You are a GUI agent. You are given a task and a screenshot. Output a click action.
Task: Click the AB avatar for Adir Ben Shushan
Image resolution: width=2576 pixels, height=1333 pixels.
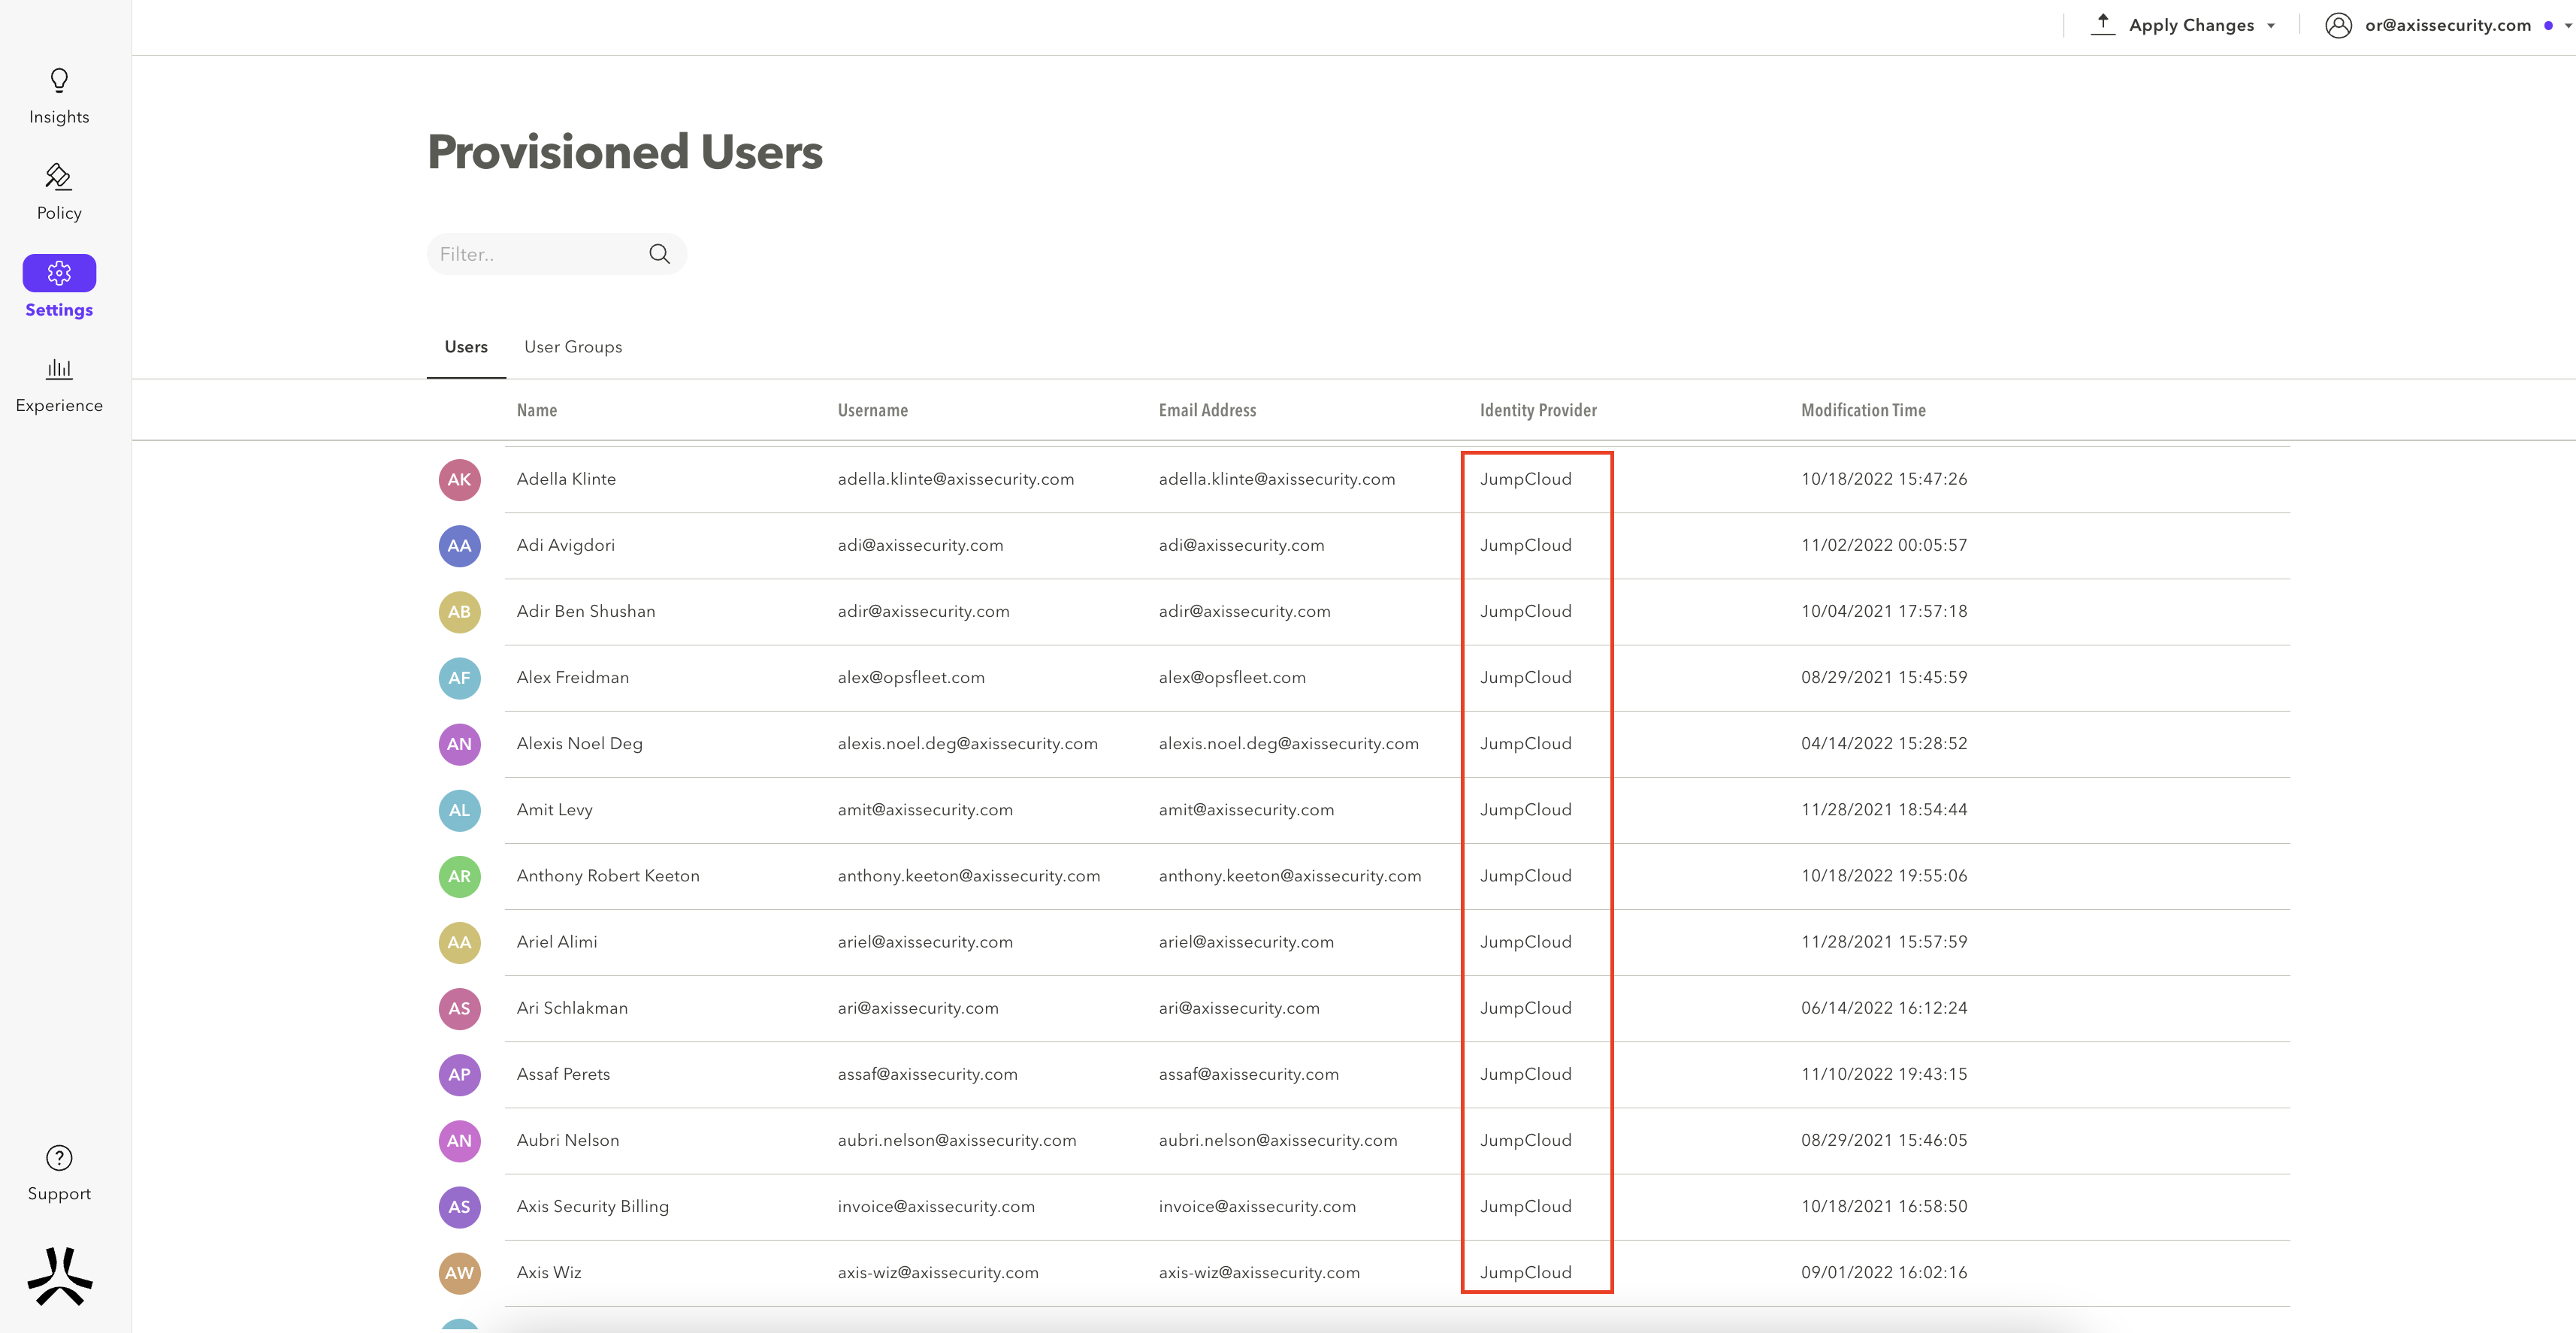pyautogui.click(x=459, y=612)
